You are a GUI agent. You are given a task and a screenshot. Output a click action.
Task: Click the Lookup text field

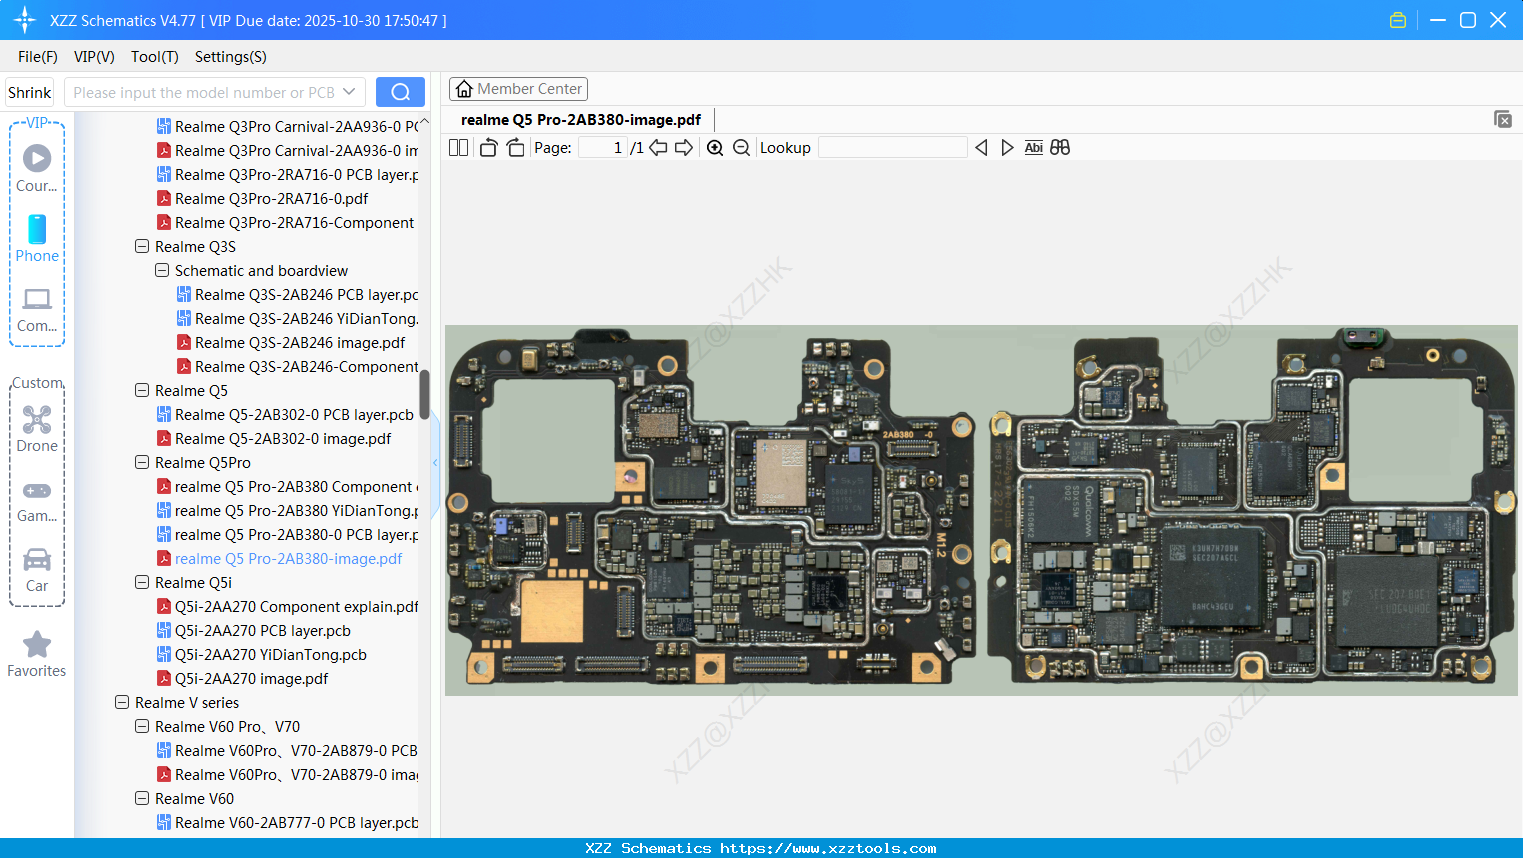coord(892,148)
